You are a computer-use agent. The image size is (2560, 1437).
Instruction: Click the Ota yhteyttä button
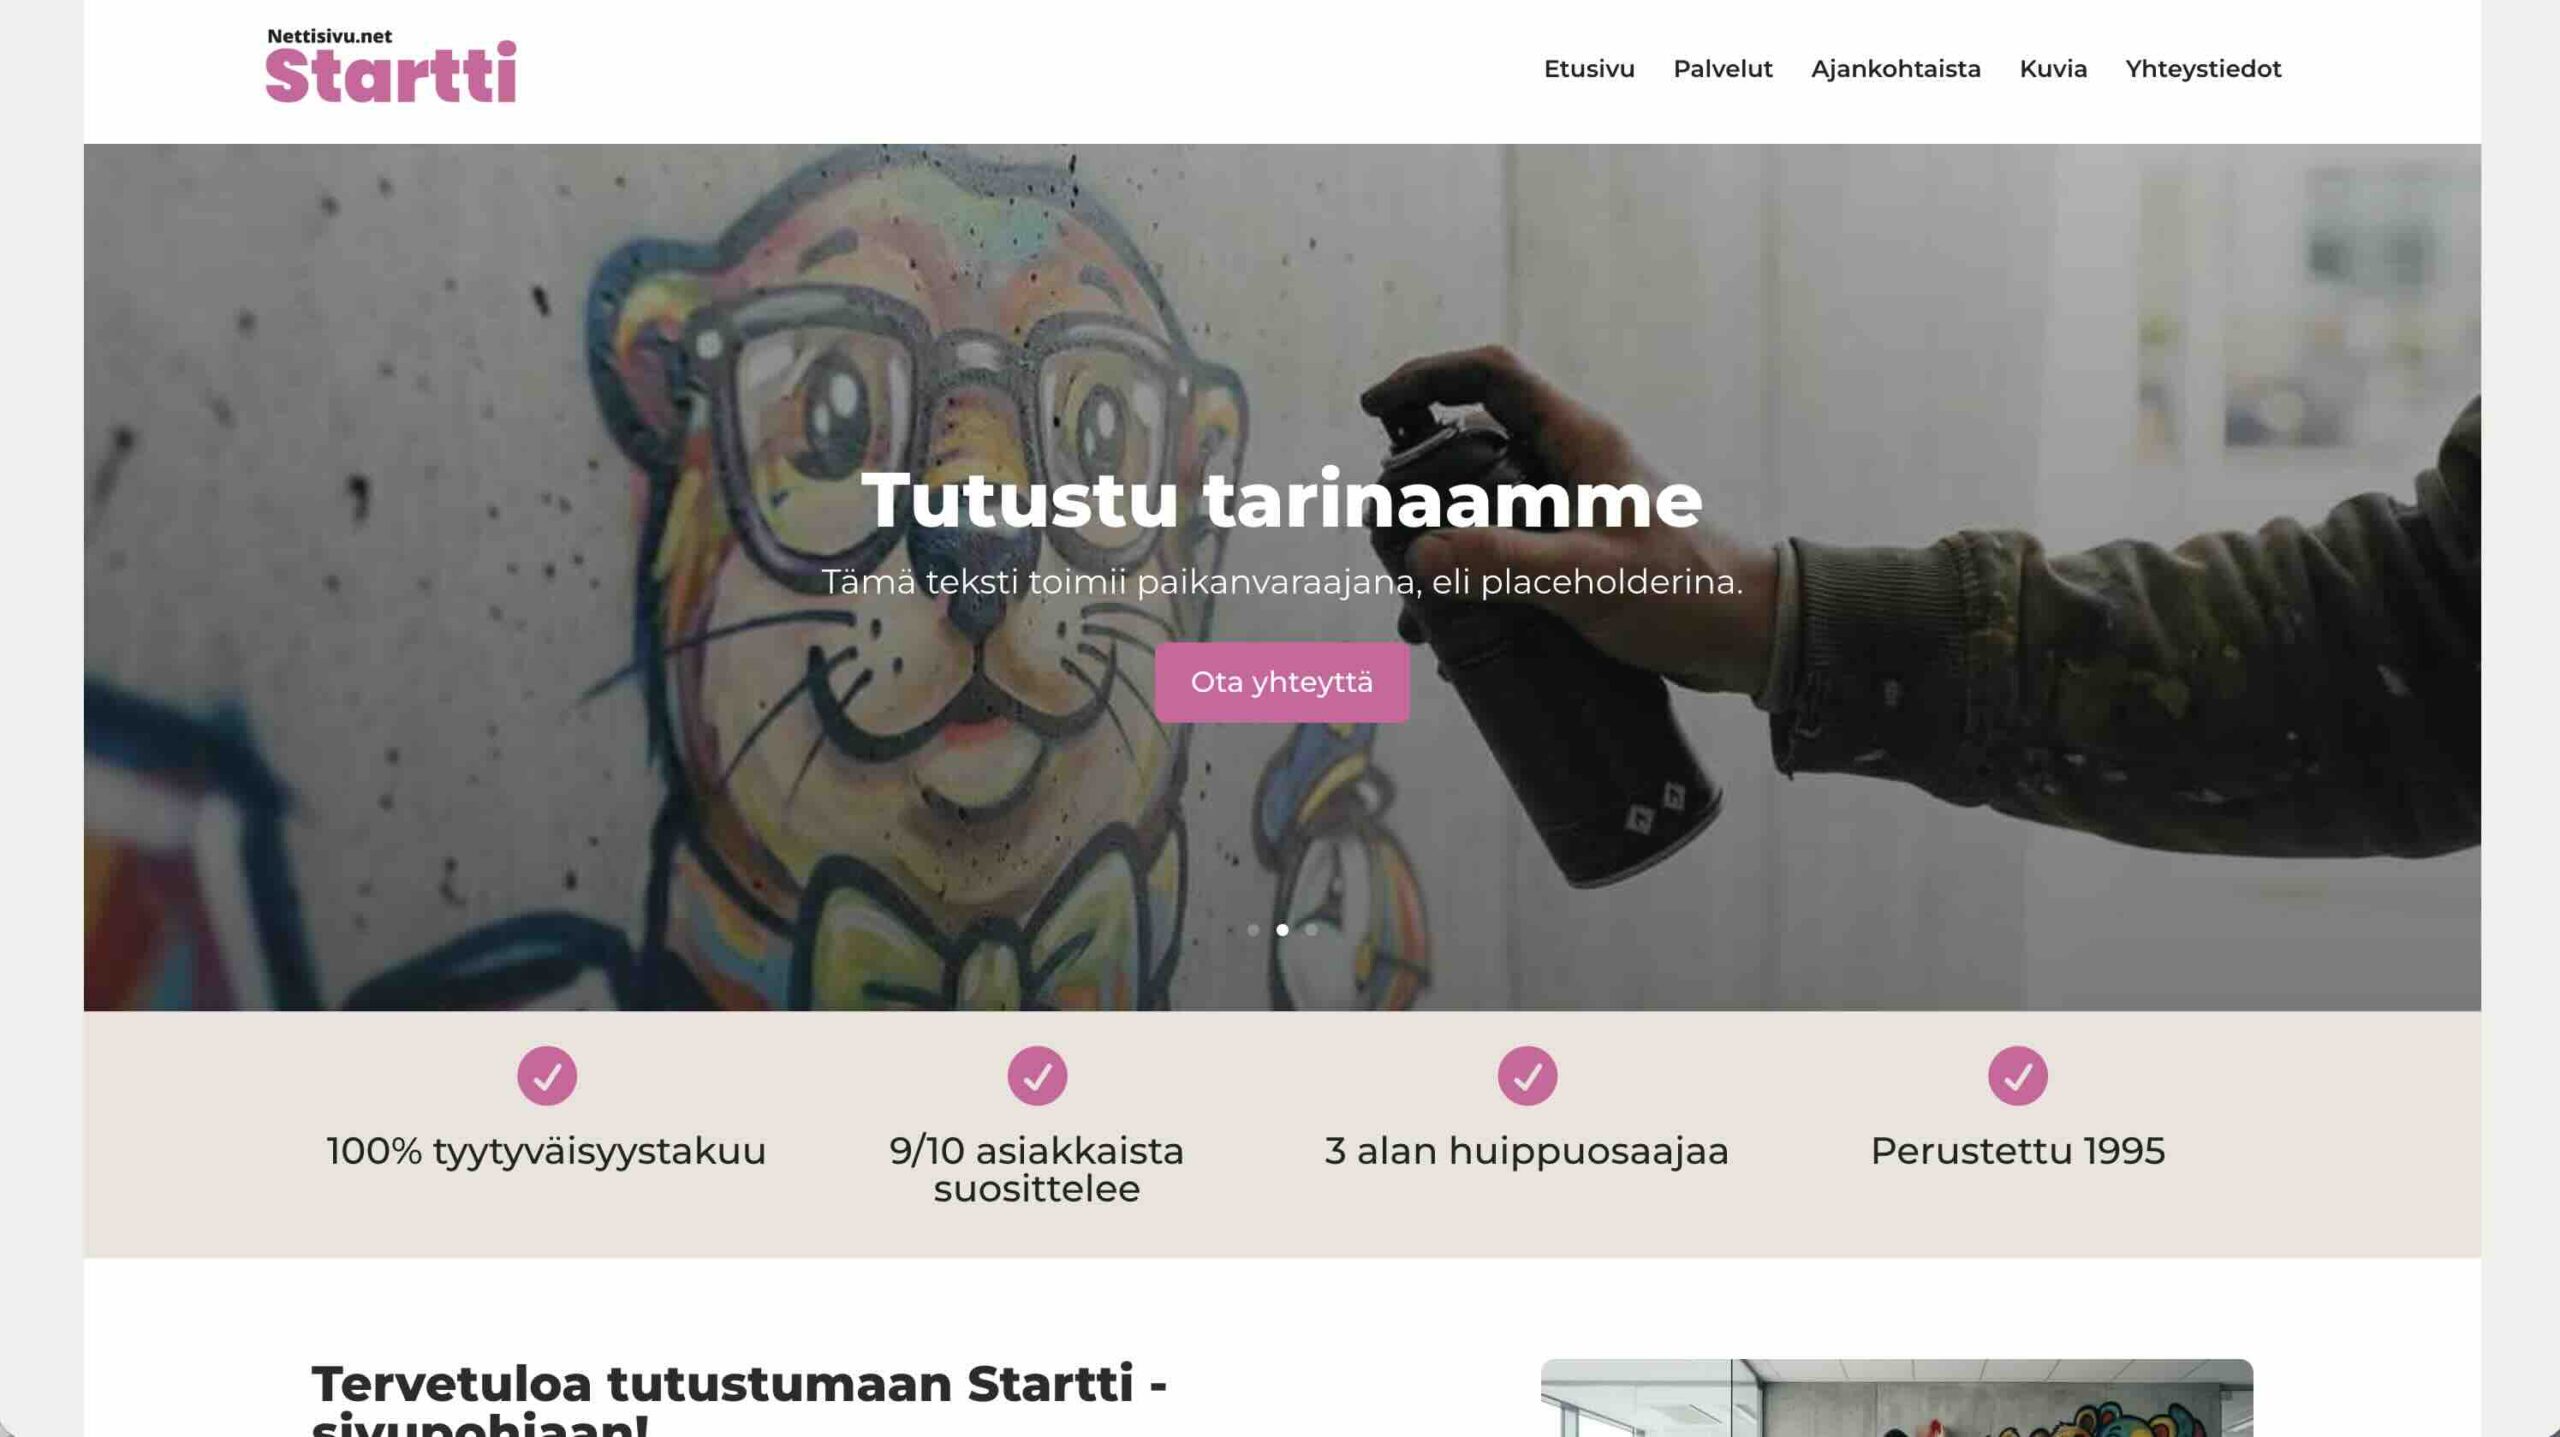1282,682
